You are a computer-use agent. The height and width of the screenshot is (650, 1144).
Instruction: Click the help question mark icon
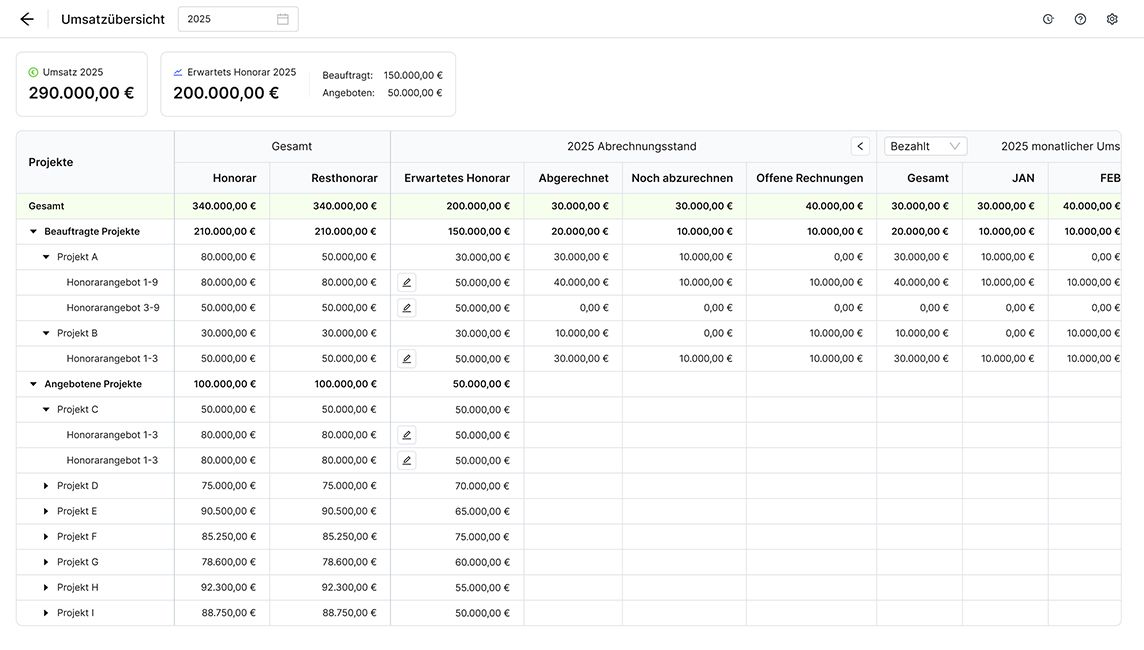[x=1080, y=19]
